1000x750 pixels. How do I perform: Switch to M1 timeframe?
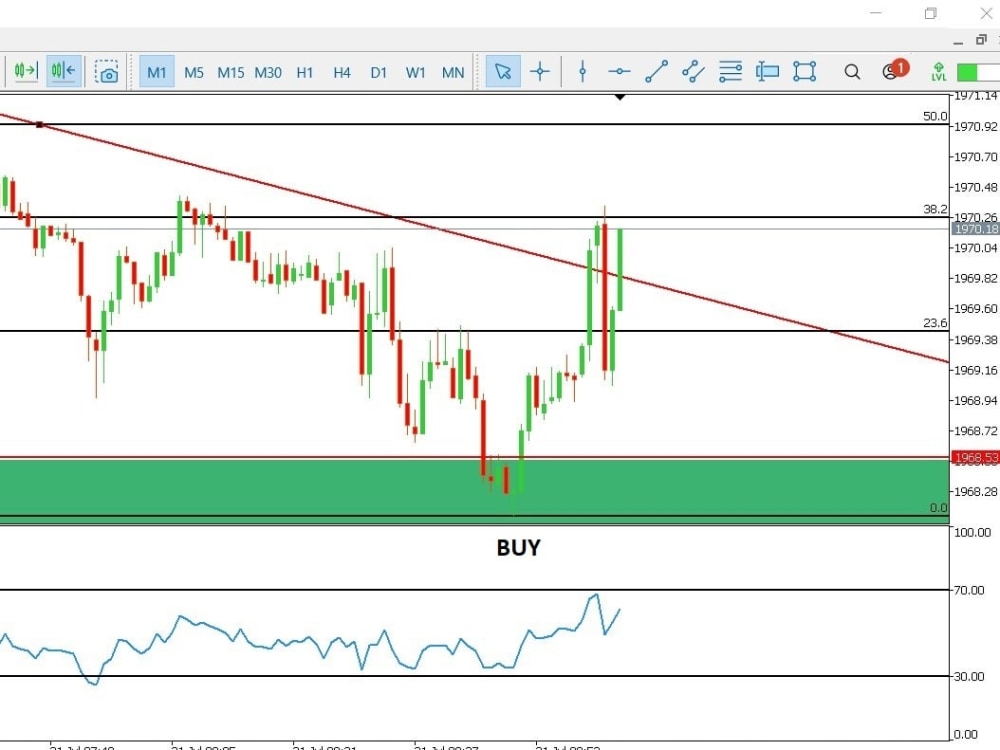click(x=157, y=72)
